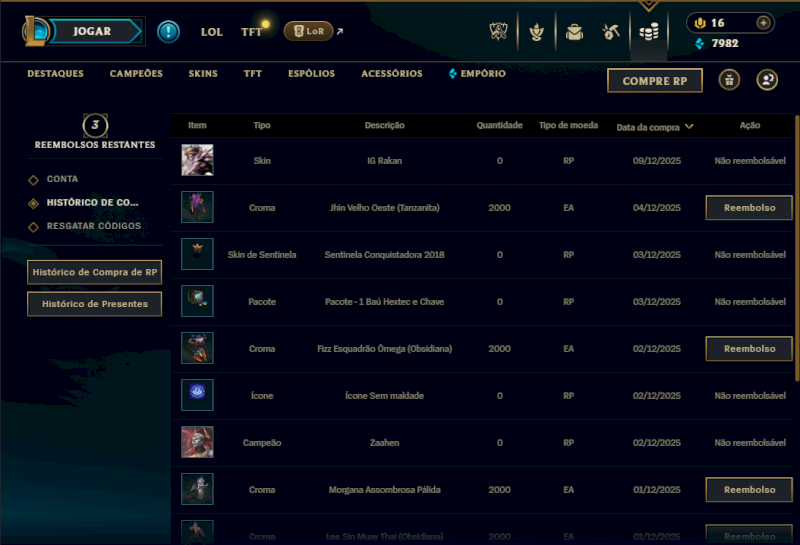Click the Sentinela Conquistadora 2018 thumbnail
The image size is (800, 545).
[197, 254]
